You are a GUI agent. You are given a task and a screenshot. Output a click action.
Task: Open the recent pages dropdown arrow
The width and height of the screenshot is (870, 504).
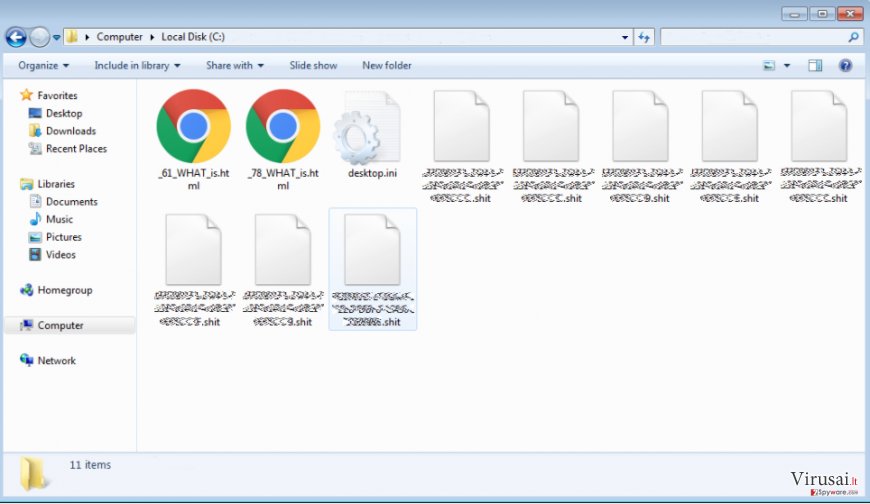click(57, 38)
